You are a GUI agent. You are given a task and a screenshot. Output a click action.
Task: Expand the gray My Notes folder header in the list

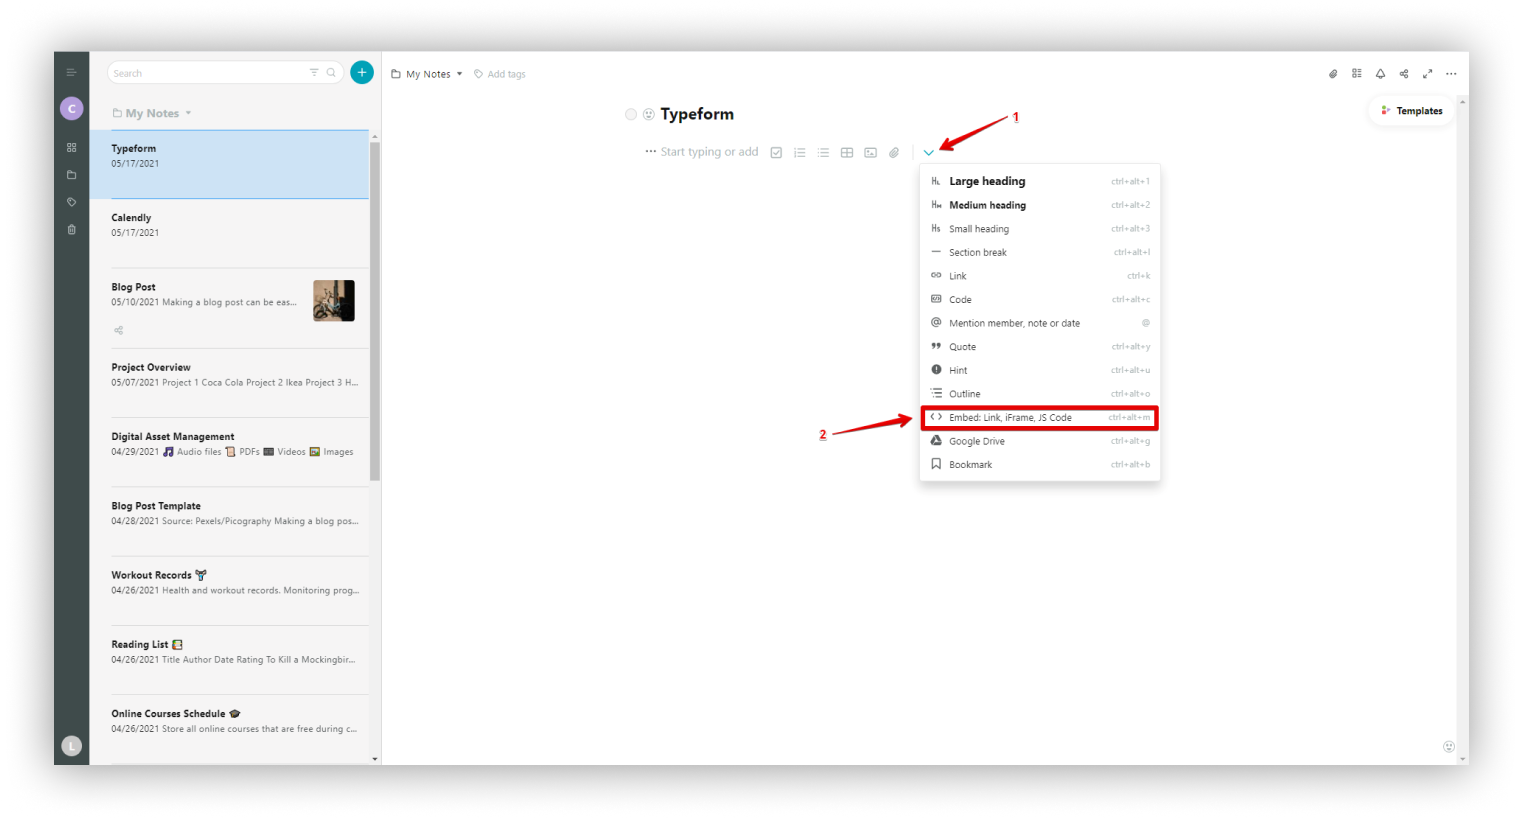pyautogui.click(x=152, y=113)
